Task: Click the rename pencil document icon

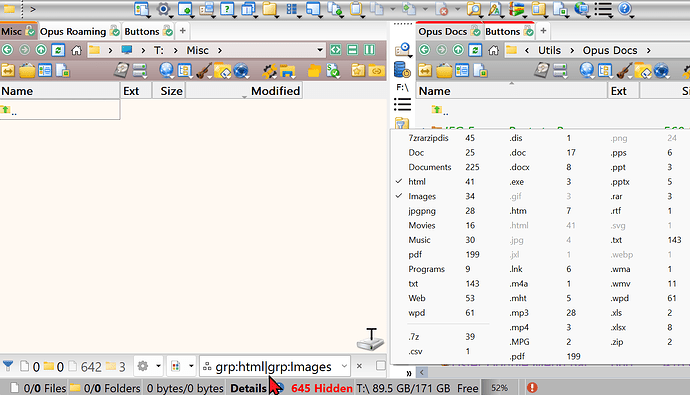Action: coord(495,9)
